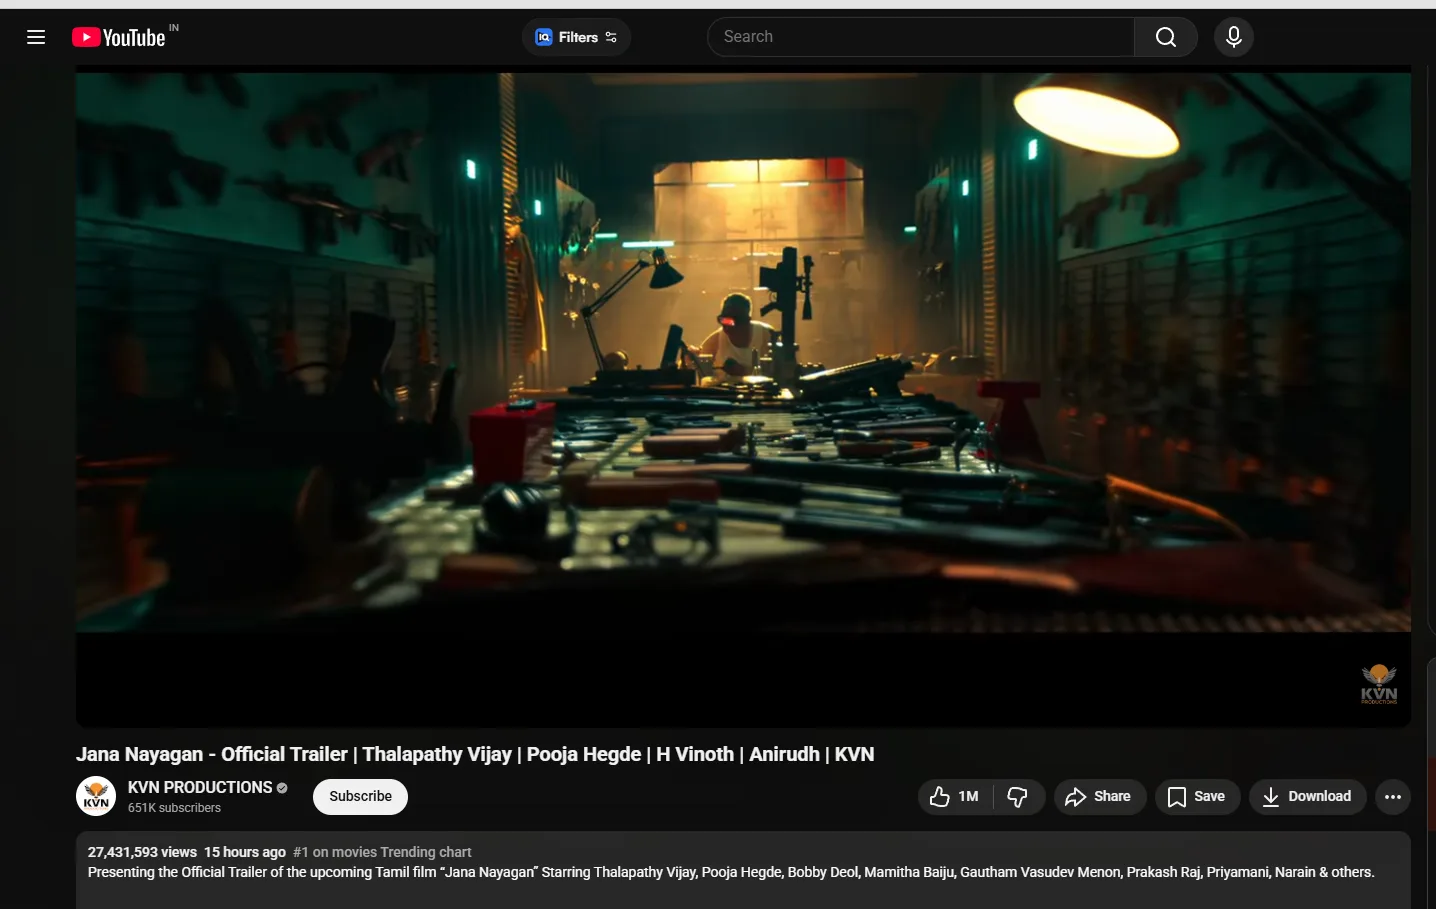Screen dimensions: 1436x909
Task: Share the Jana Nayagan trailer
Action: click(1098, 796)
